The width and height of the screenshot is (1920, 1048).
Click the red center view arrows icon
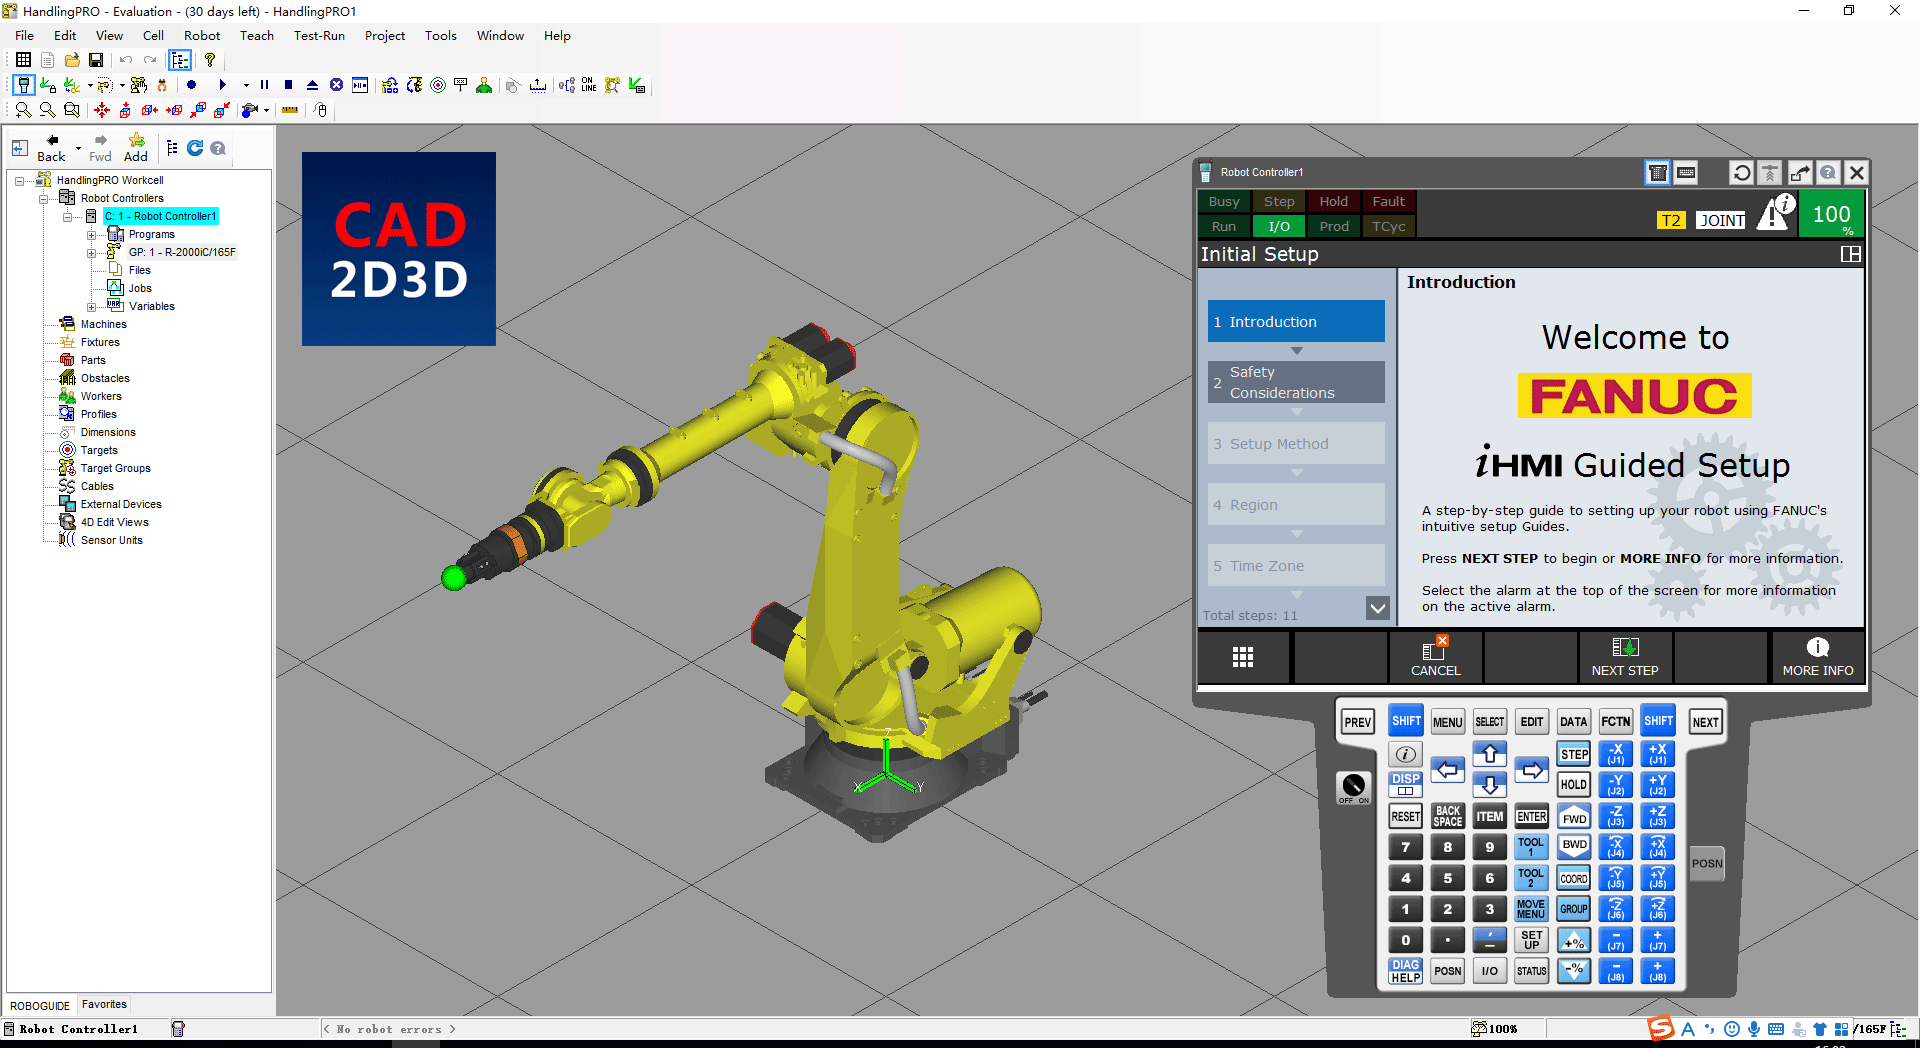[102, 110]
